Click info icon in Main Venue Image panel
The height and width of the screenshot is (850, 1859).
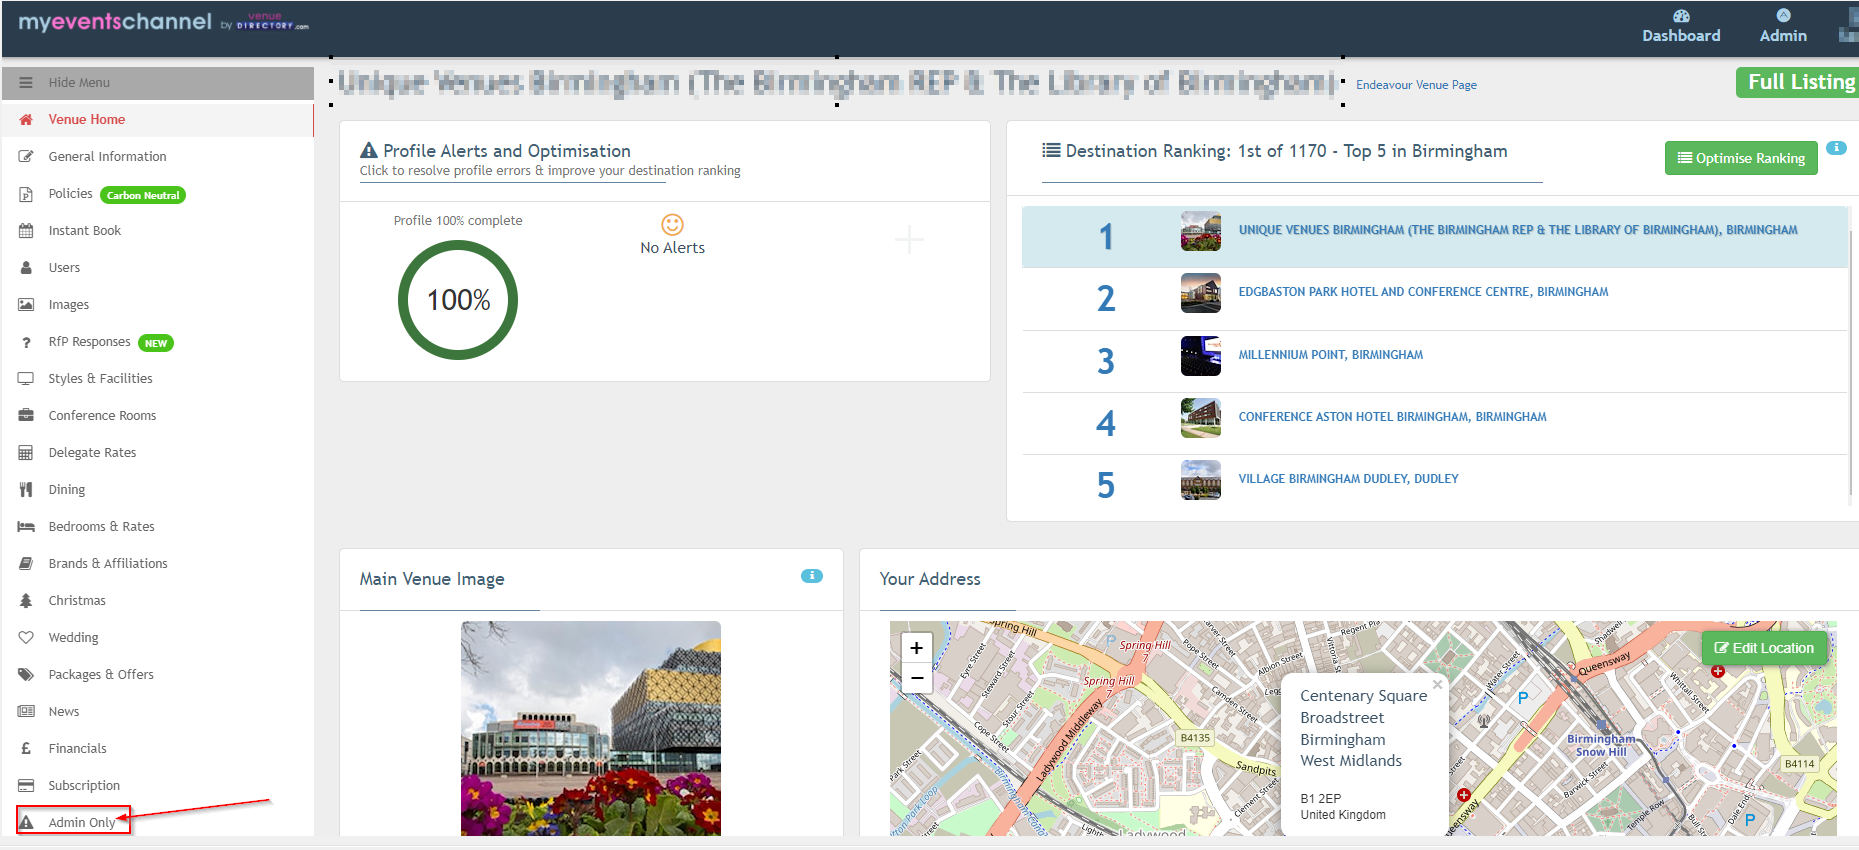(x=812, y=576)
